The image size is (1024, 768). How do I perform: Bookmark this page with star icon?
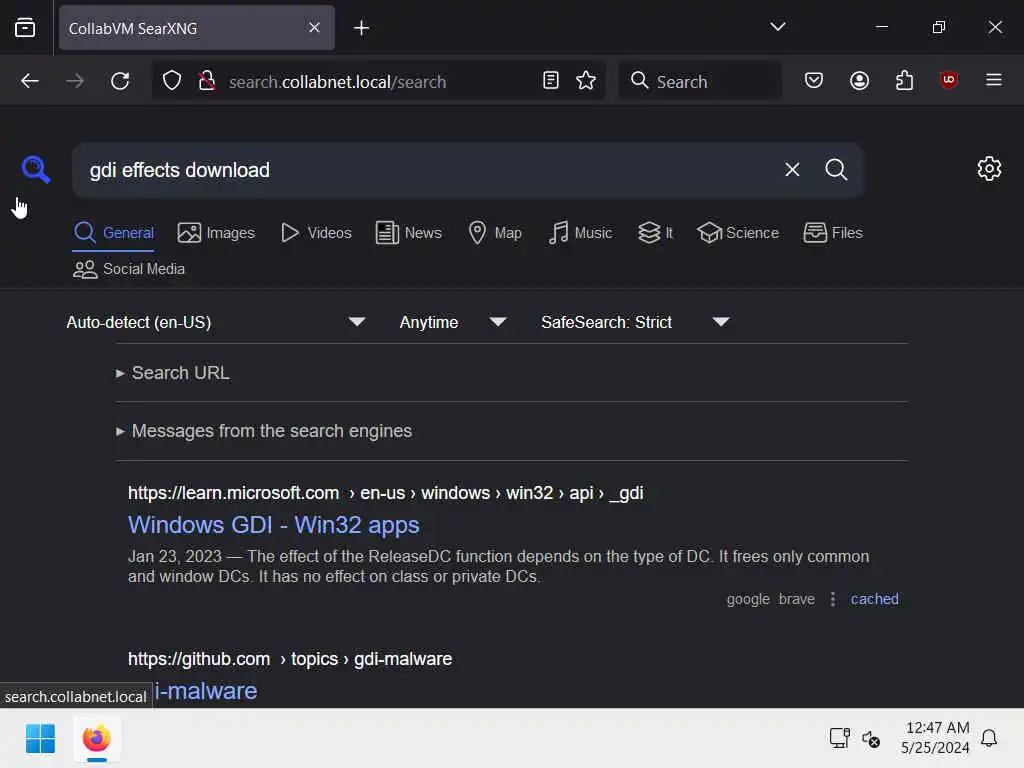point(586,80)
